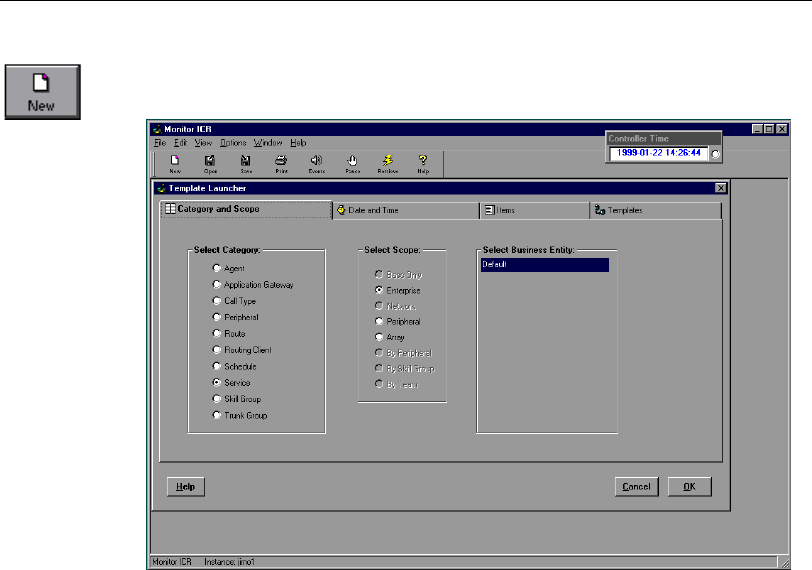The width and height of the screenshot is (812, 570).
Task: Click the New icon in Monitor ICR toolbar
Action: pos(175,164)
